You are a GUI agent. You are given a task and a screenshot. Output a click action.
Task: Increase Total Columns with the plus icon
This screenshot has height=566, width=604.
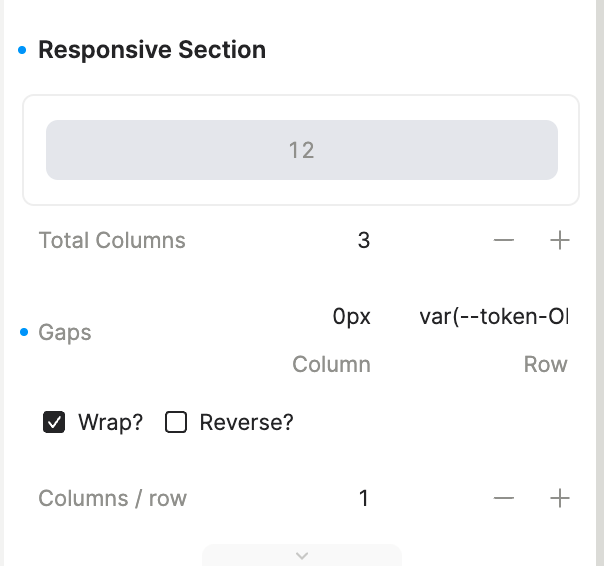tap(560, 241)
